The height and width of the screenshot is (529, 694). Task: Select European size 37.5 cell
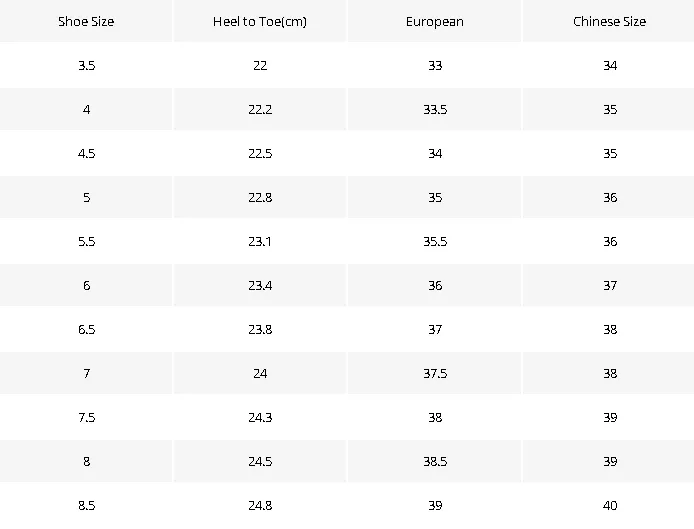click(x=435, y=373)
